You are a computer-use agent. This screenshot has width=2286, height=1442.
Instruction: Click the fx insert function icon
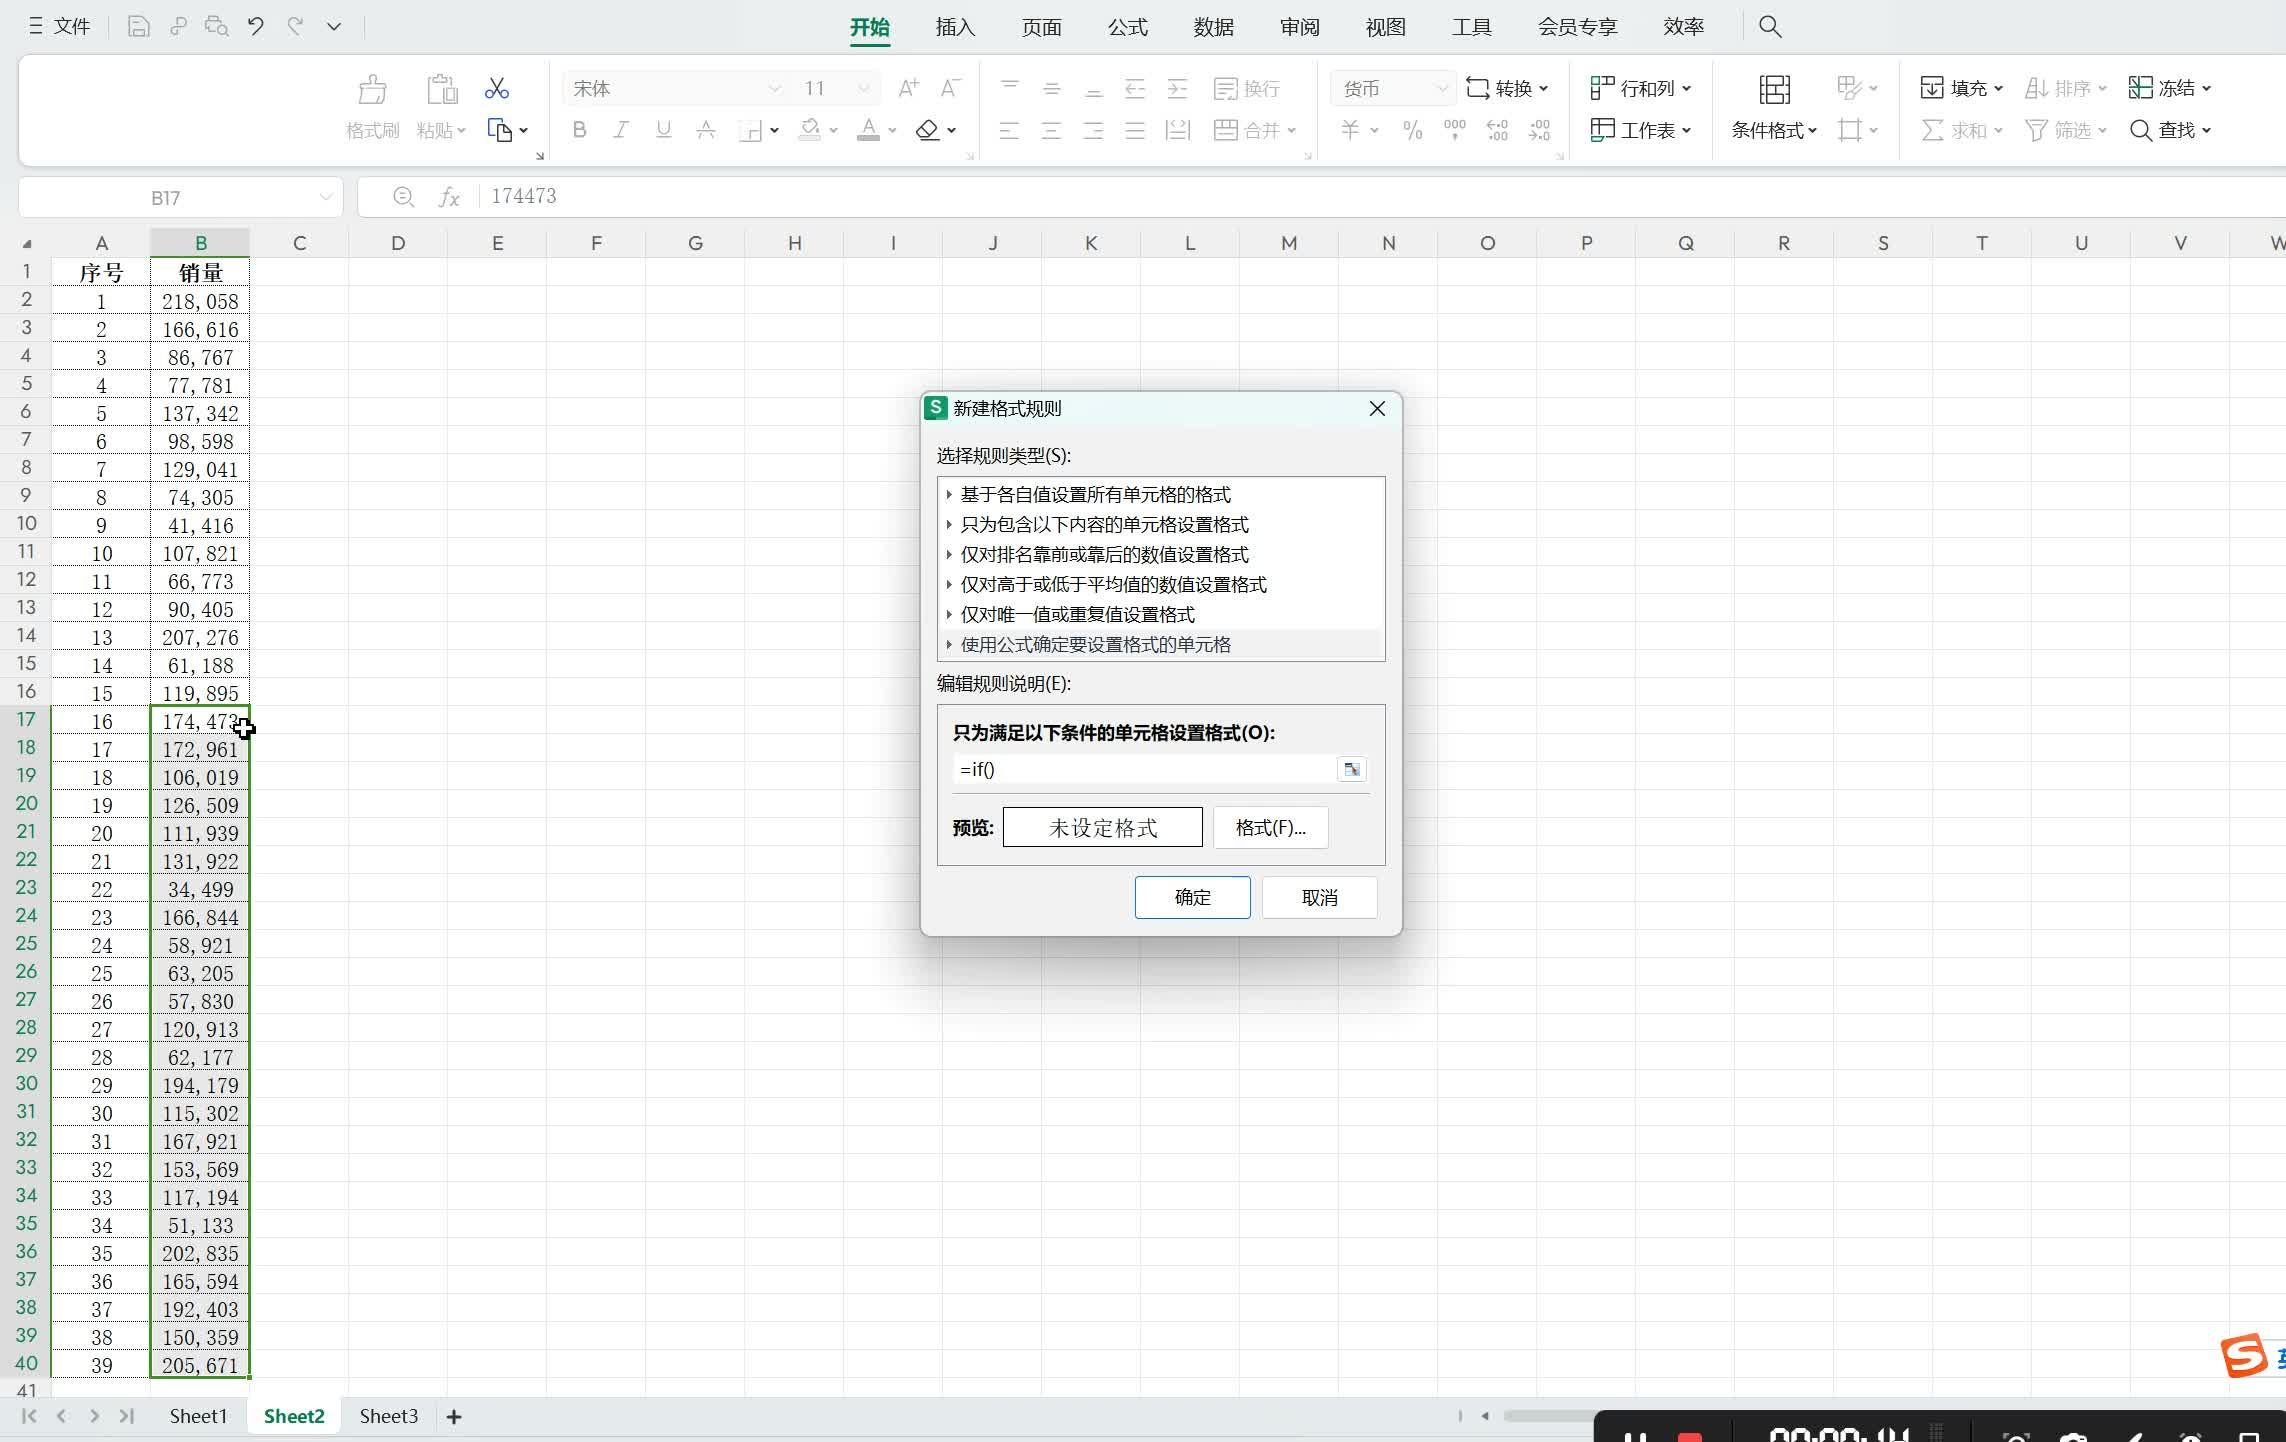pos(449,197)
